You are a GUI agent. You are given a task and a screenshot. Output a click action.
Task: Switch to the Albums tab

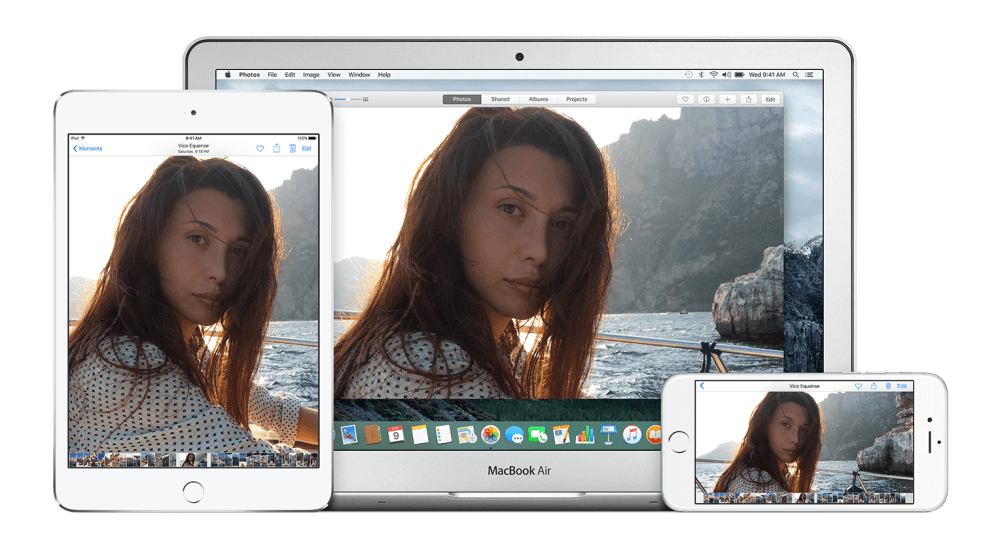click(538, 100)
